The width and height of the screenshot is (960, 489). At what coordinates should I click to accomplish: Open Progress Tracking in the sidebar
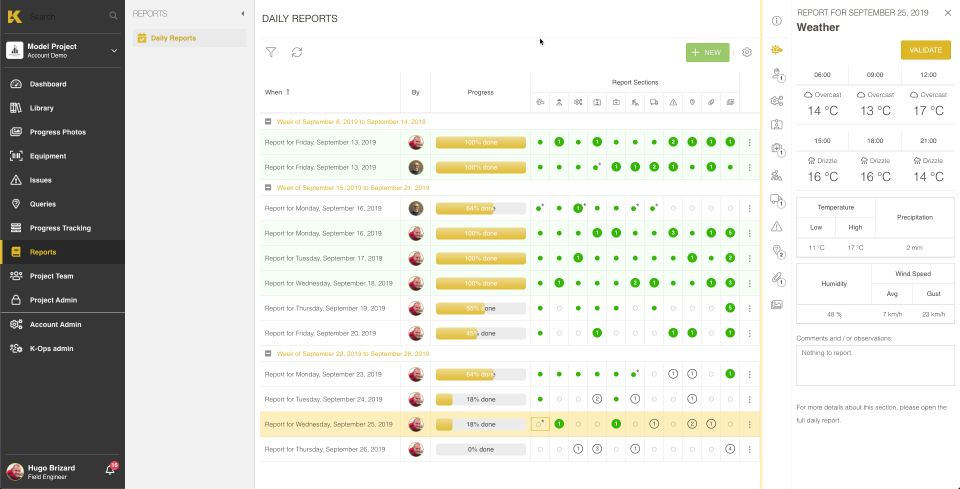click(60, 228)
